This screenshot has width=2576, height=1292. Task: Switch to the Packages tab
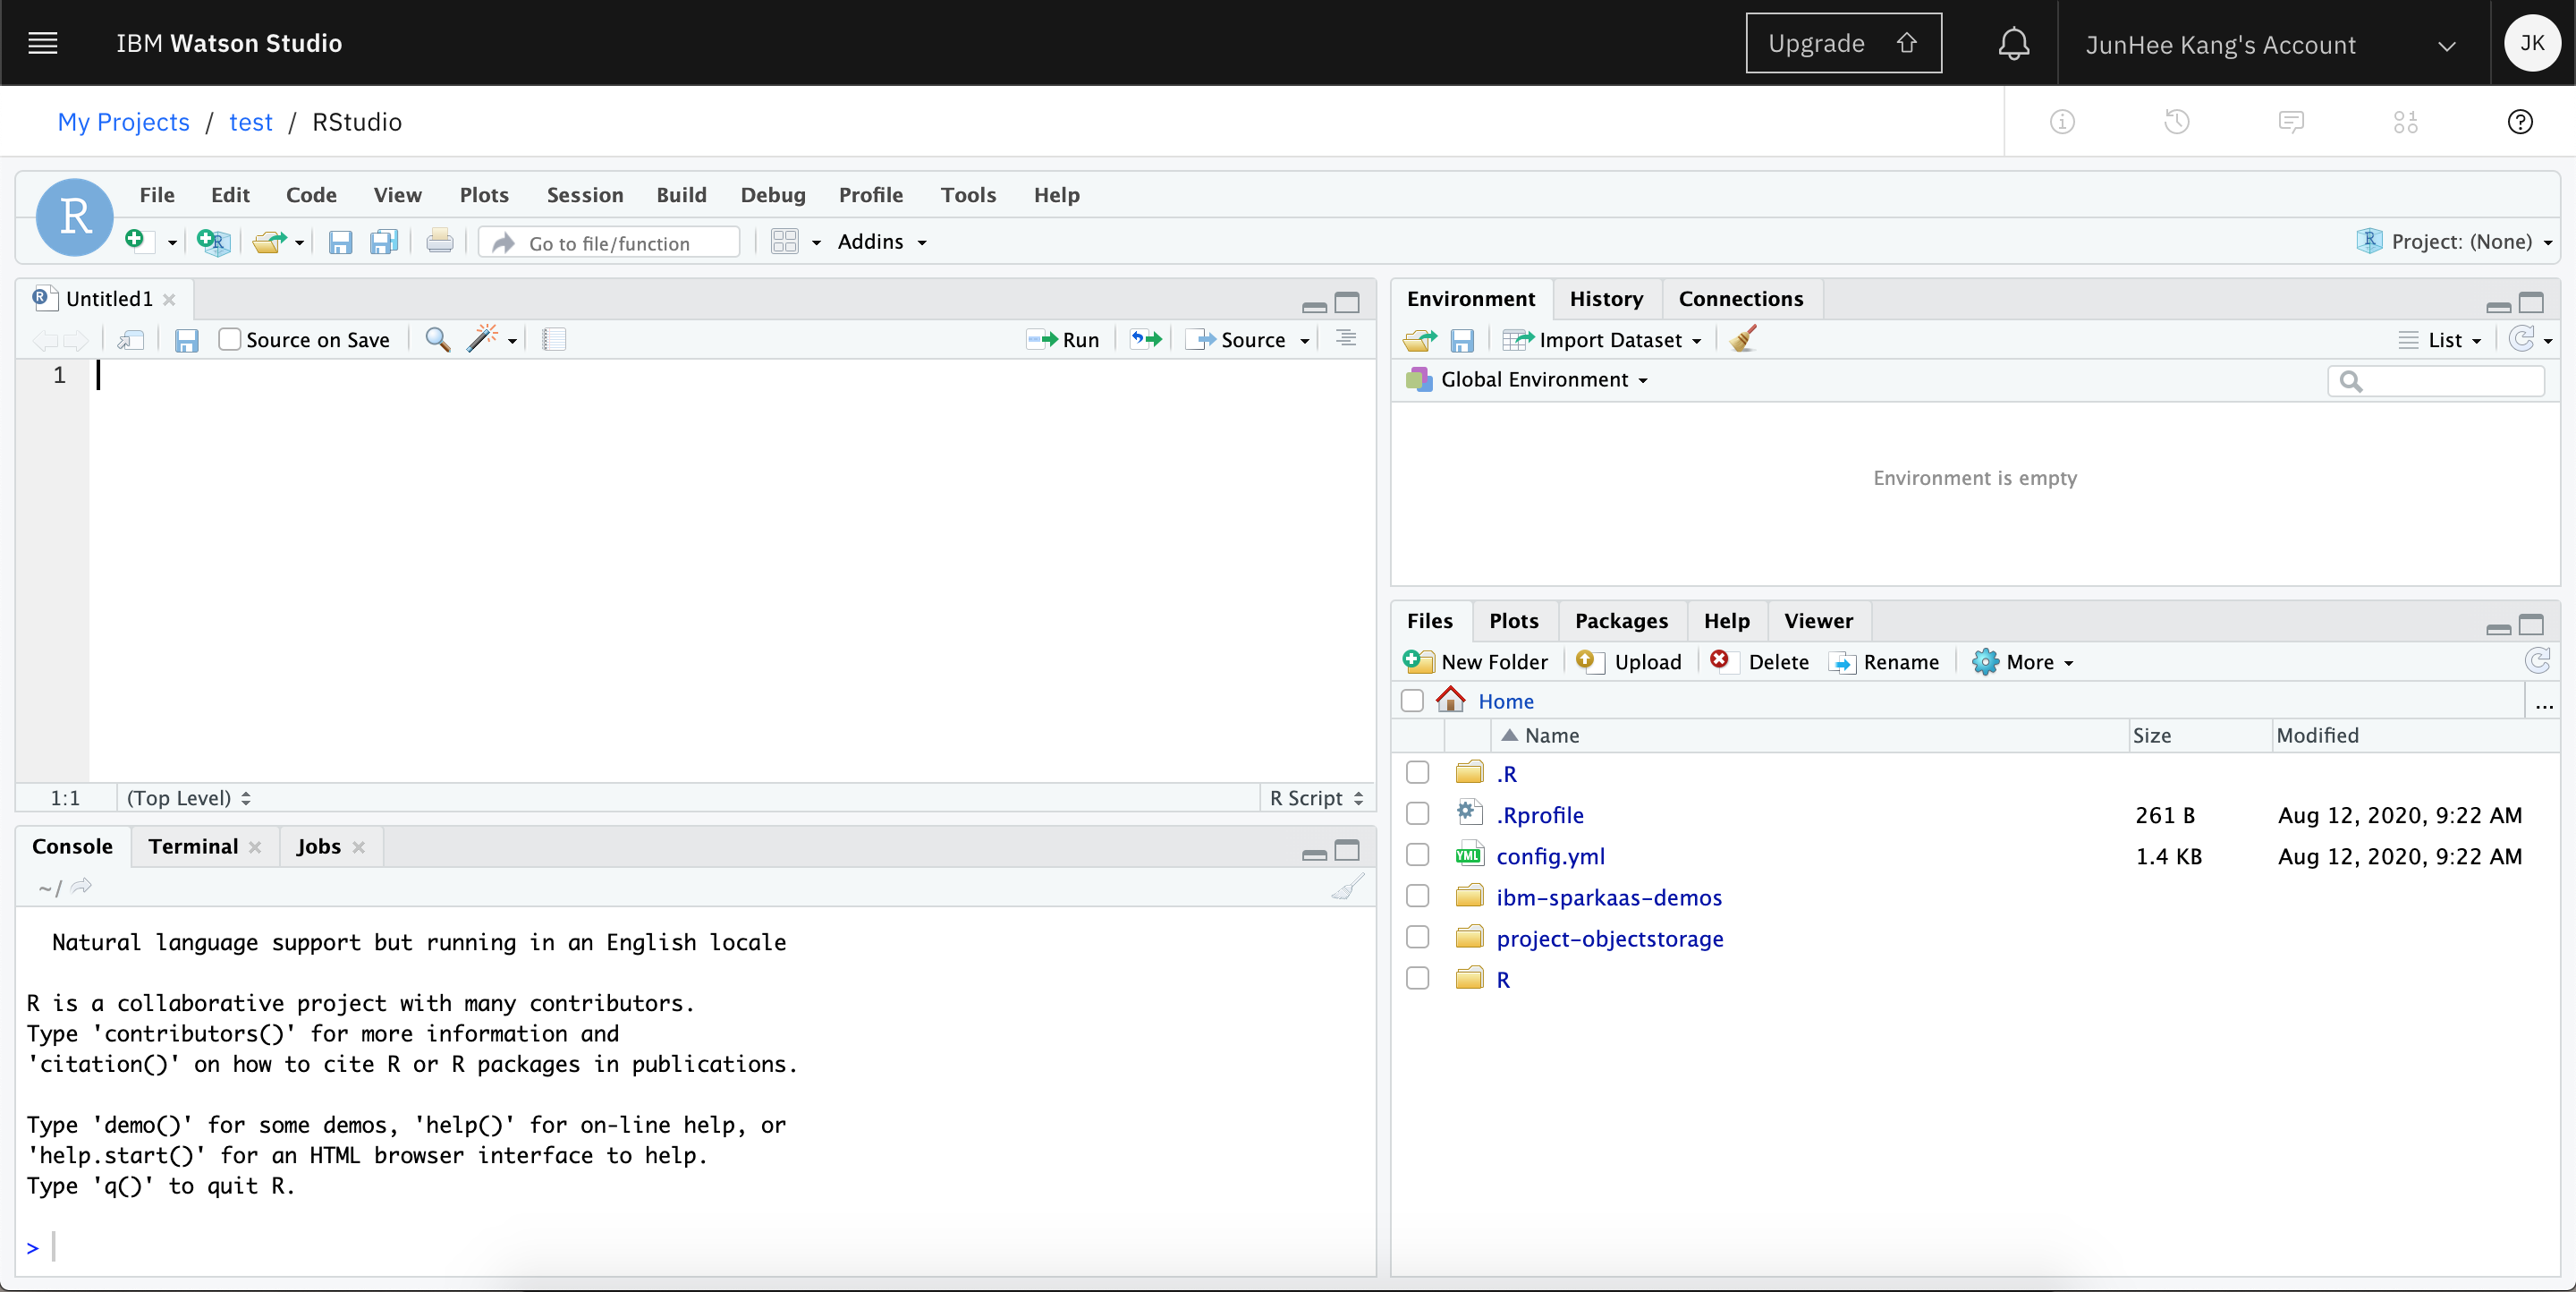click(1620, 621)
